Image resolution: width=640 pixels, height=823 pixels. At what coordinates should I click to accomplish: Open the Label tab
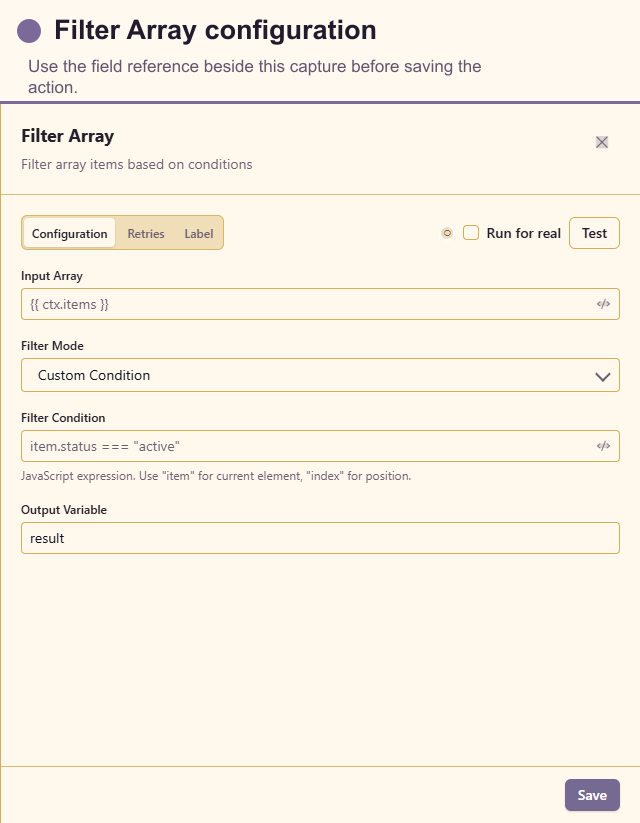tap(199, 234)
